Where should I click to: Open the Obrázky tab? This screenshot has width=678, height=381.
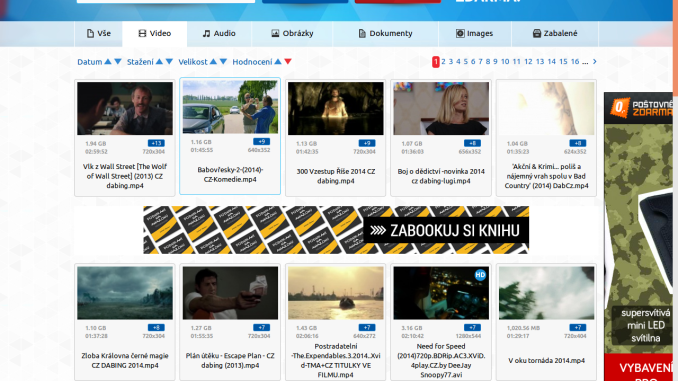pyautogui.click(x=292, y=33)
